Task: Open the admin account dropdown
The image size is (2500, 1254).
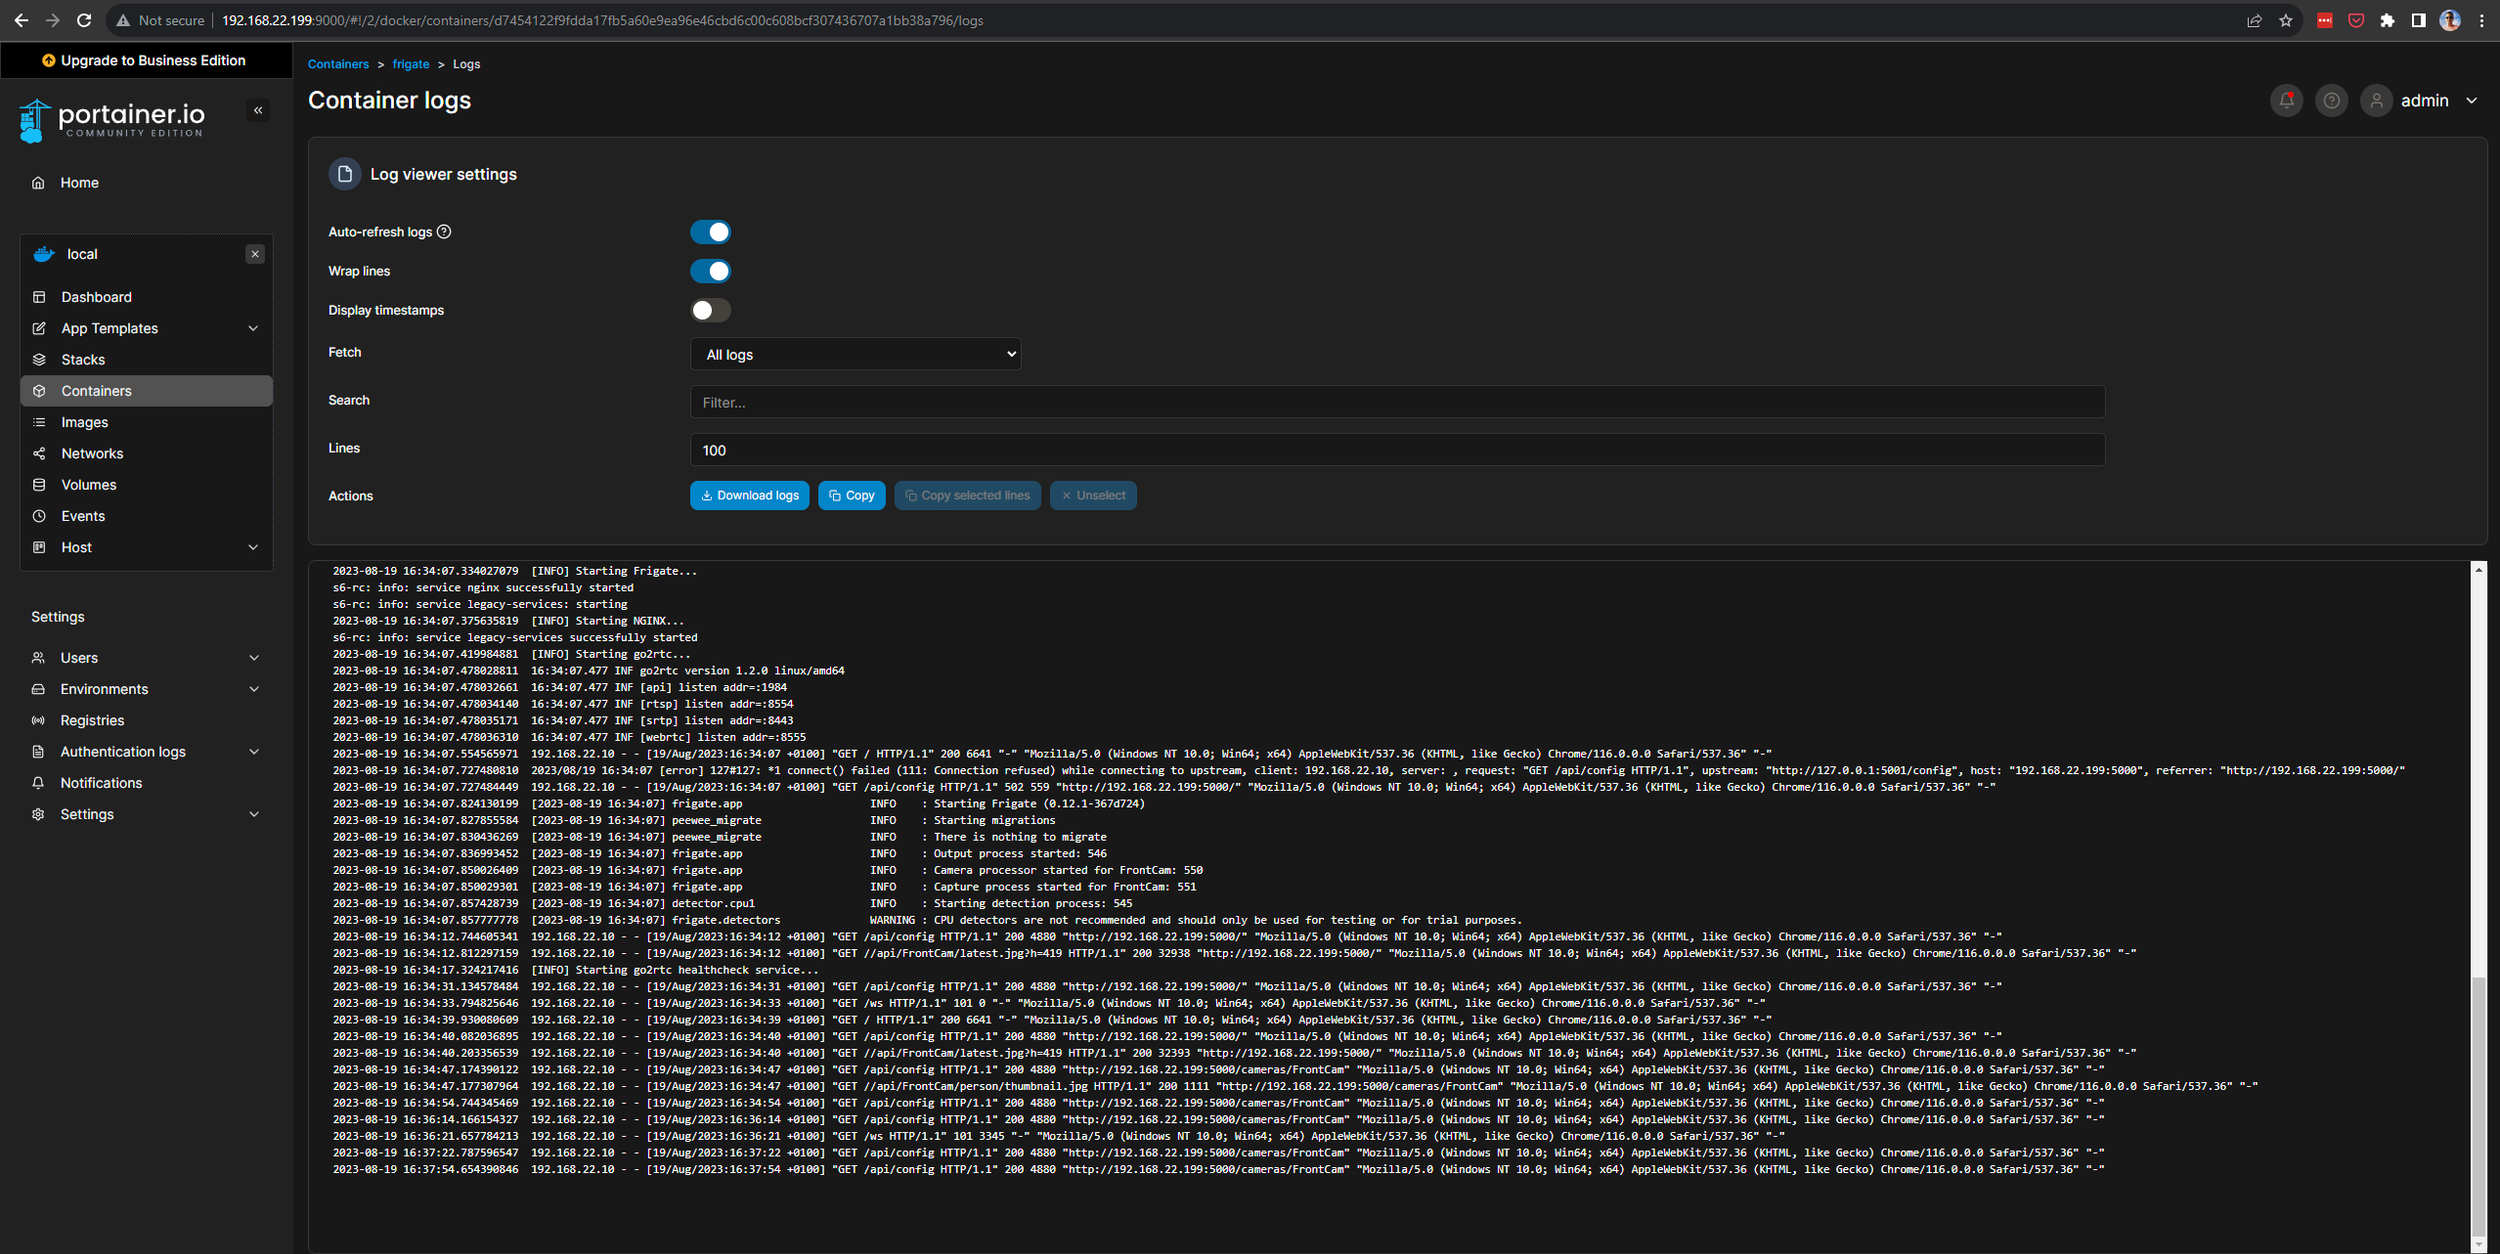Action: coord(2424,100)
